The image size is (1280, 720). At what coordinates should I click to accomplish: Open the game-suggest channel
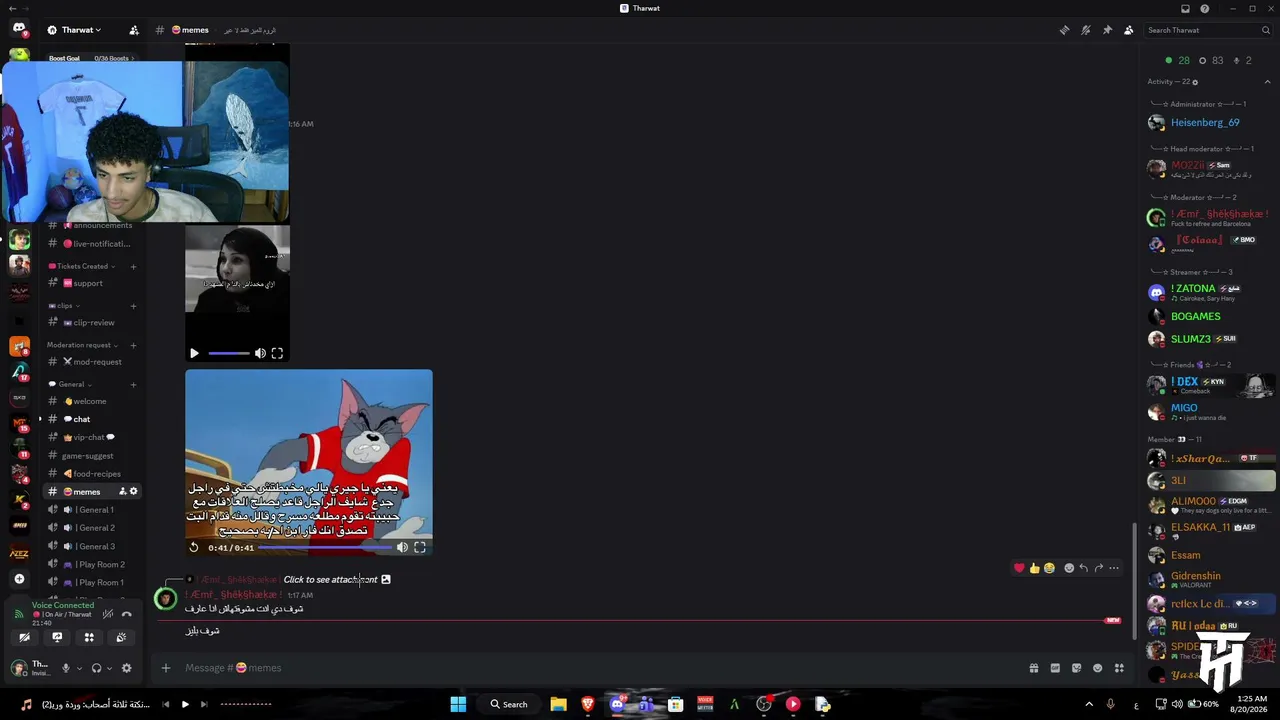91,456
